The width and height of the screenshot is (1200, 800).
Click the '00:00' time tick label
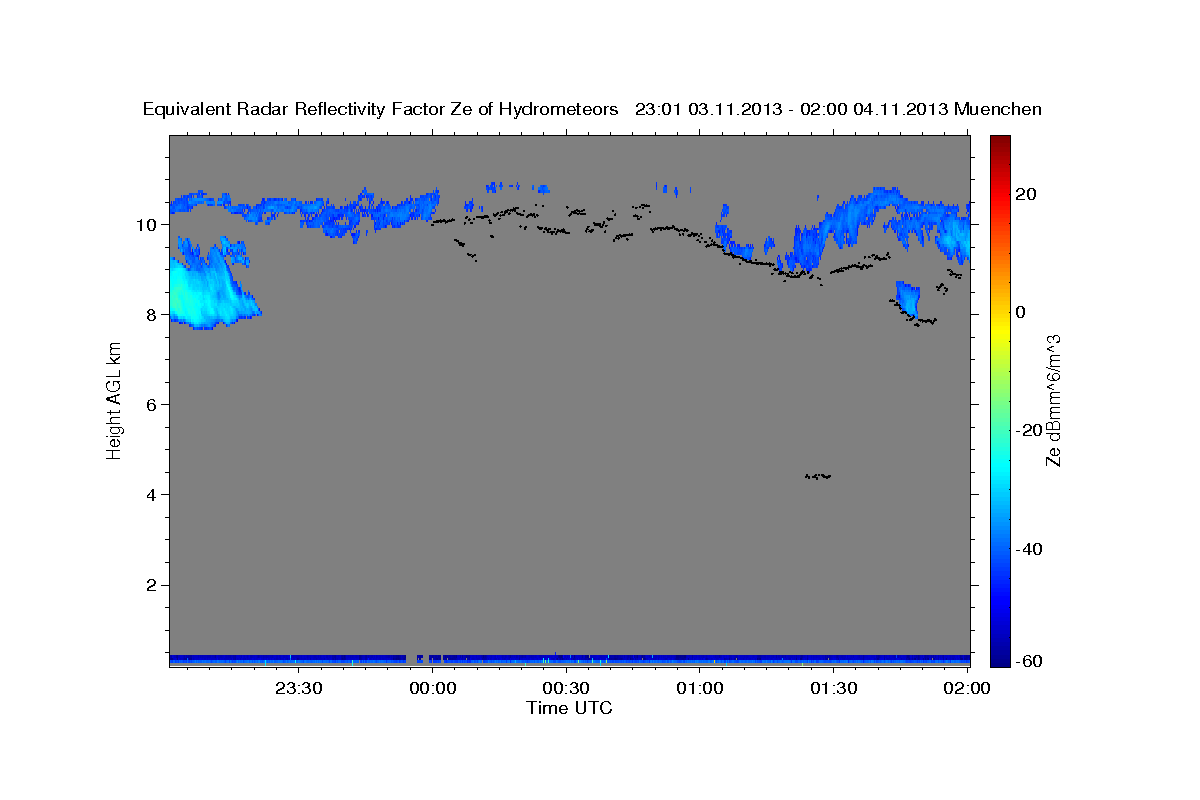click(x=433, y=689)
